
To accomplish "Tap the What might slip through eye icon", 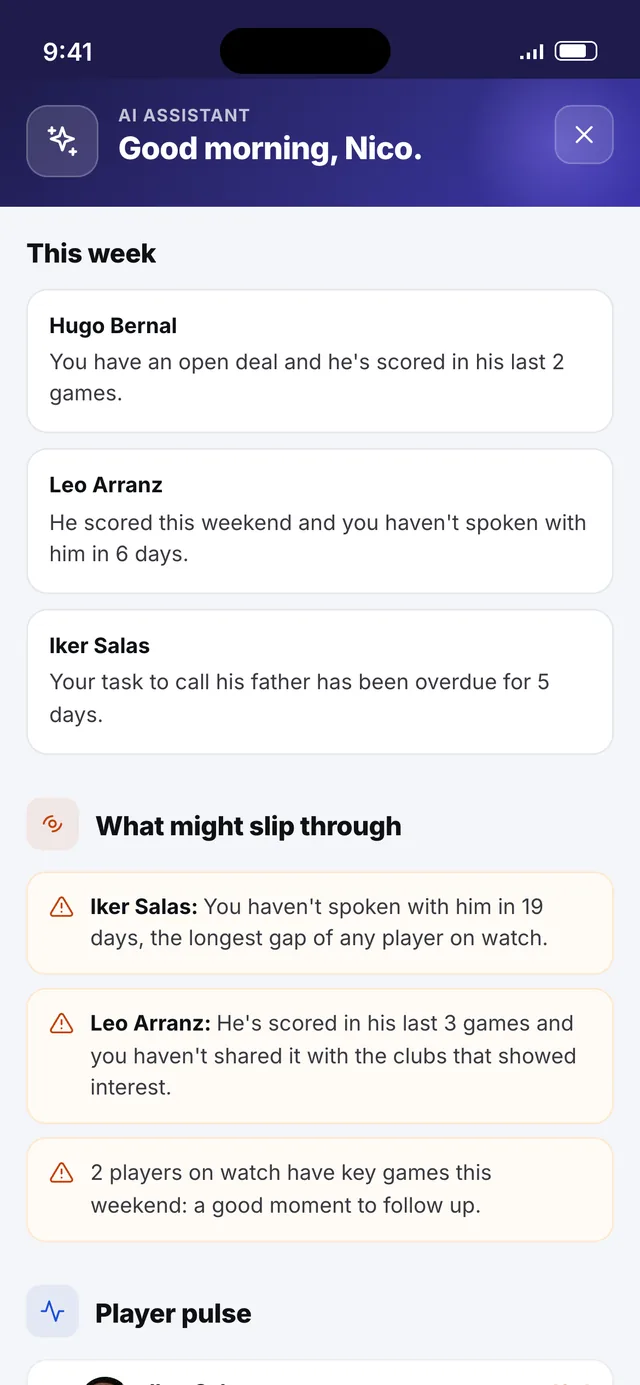I will coord(53,825).
